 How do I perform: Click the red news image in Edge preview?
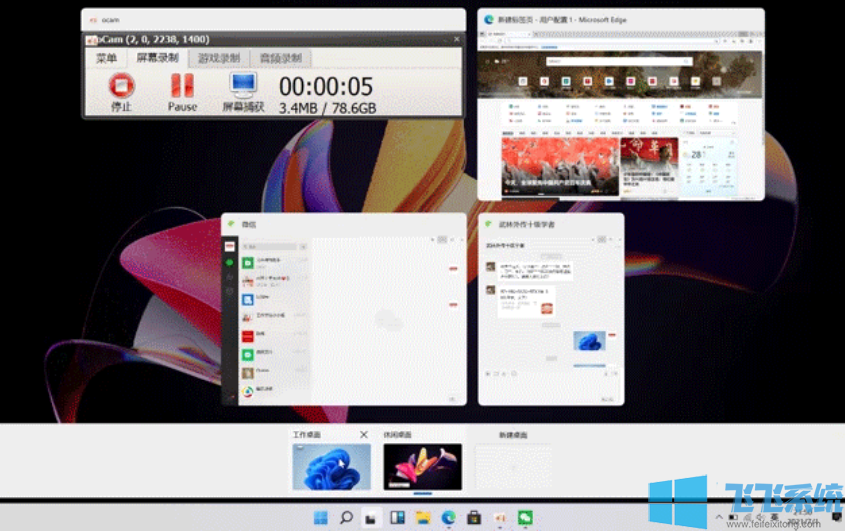(x=560, y=166)
